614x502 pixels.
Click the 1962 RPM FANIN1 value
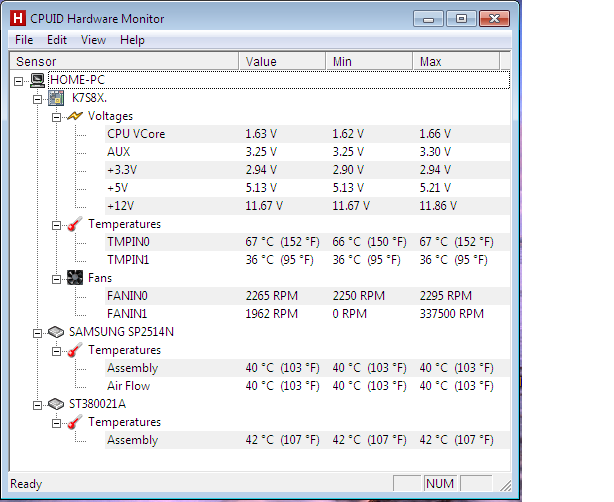coord(272,314)
